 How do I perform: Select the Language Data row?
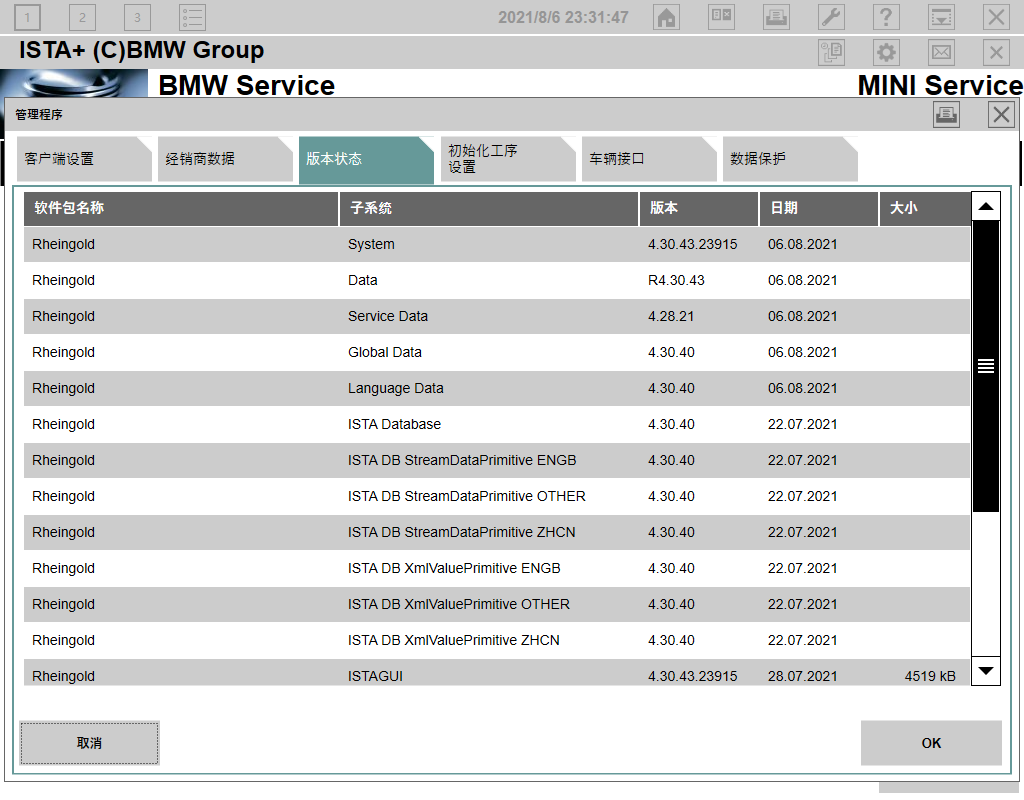497,388
